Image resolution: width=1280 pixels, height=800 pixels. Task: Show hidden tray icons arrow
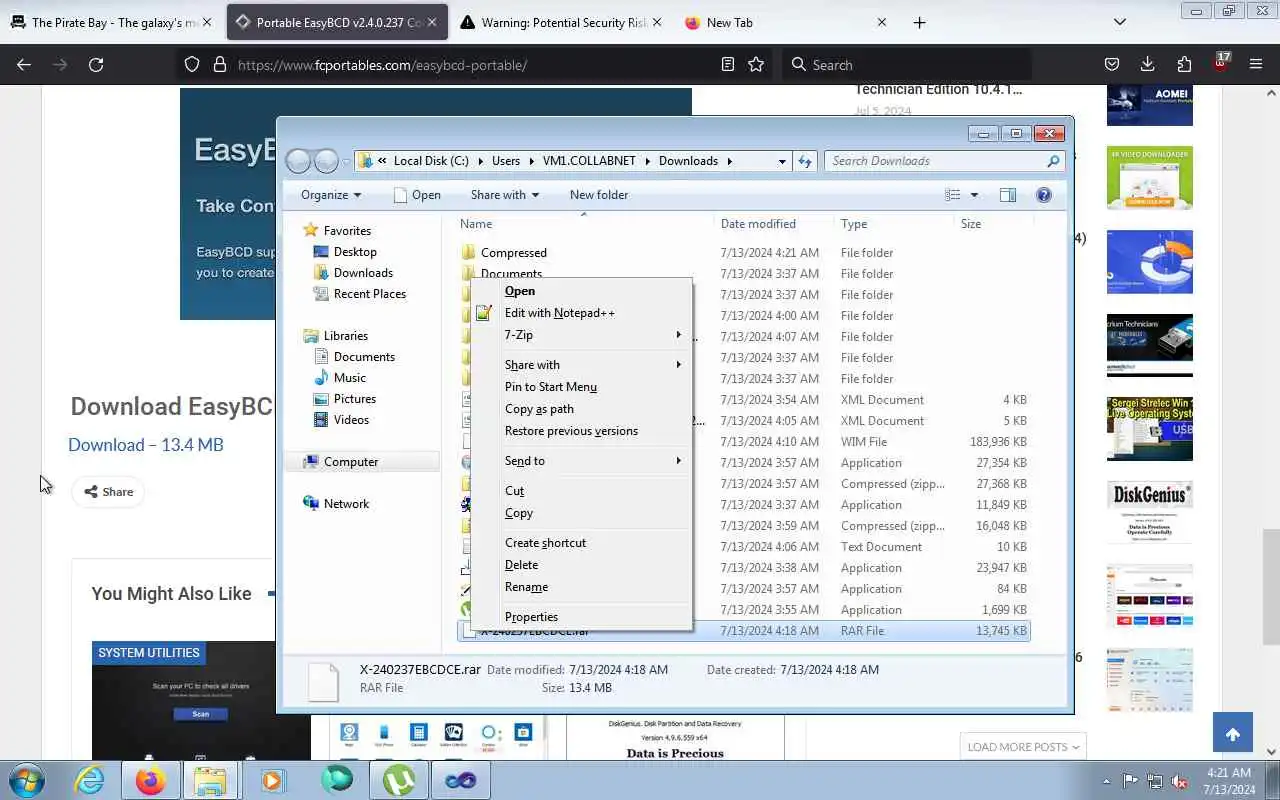[x=1106, y=781]
